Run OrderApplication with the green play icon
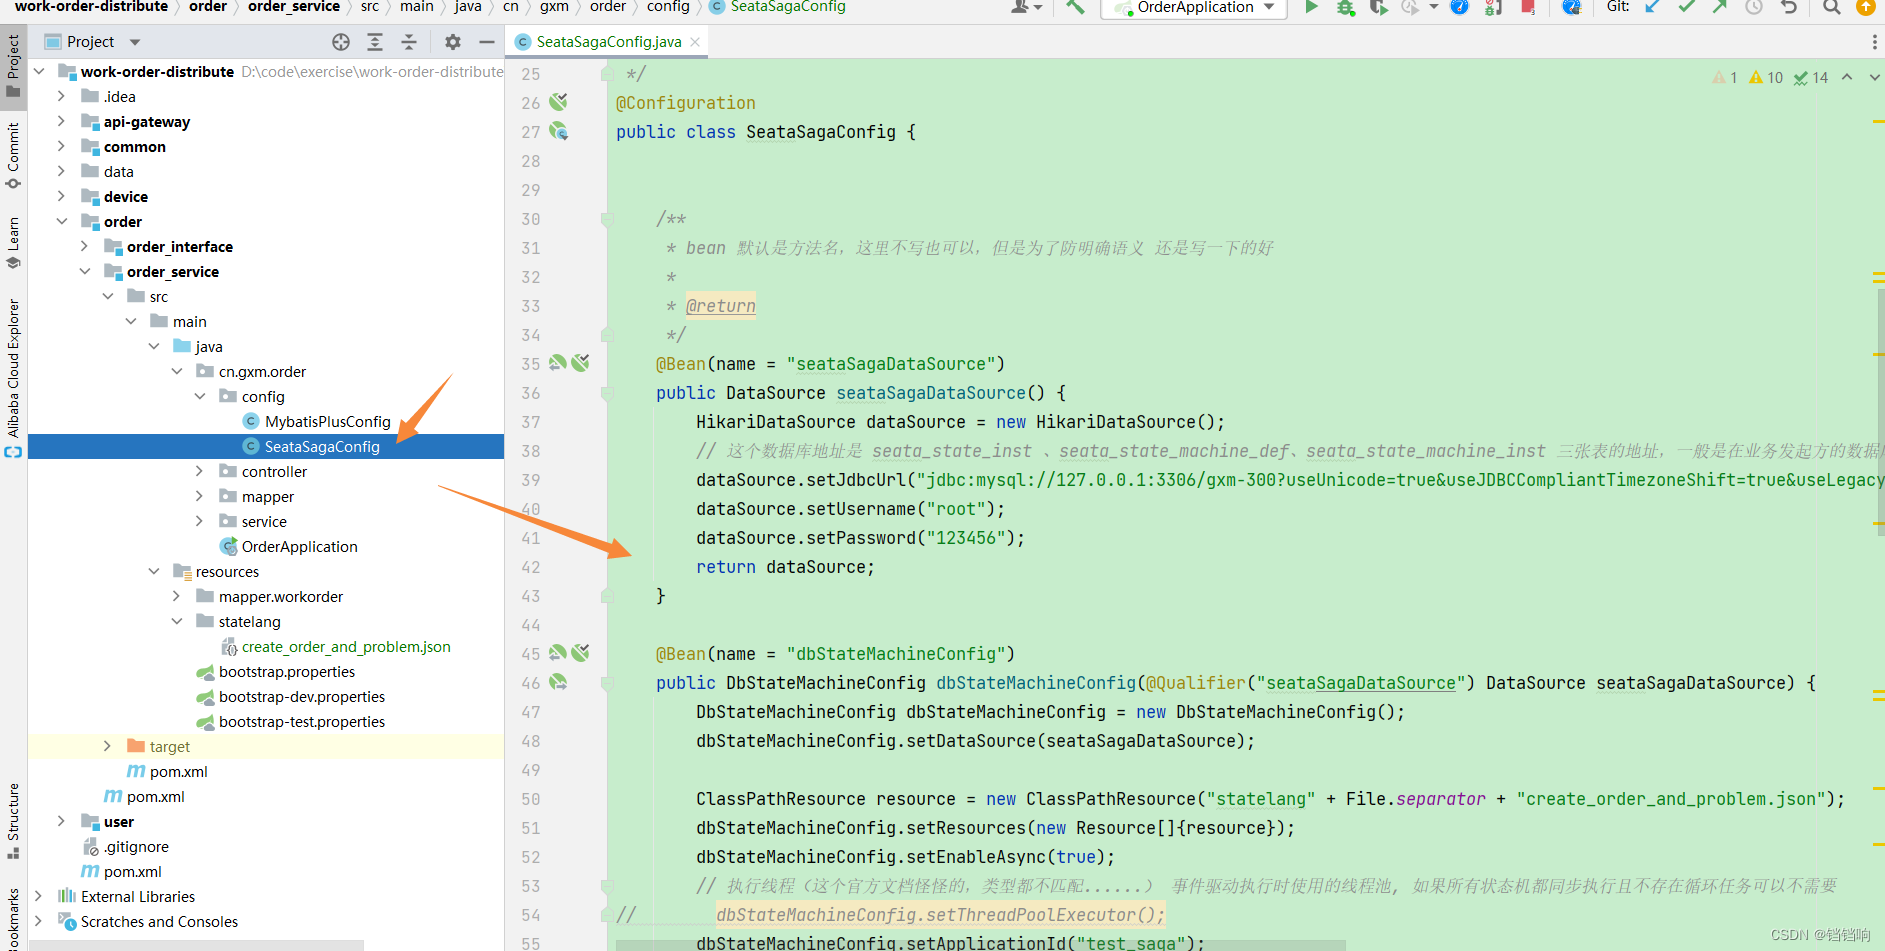 coord(1311,7)
